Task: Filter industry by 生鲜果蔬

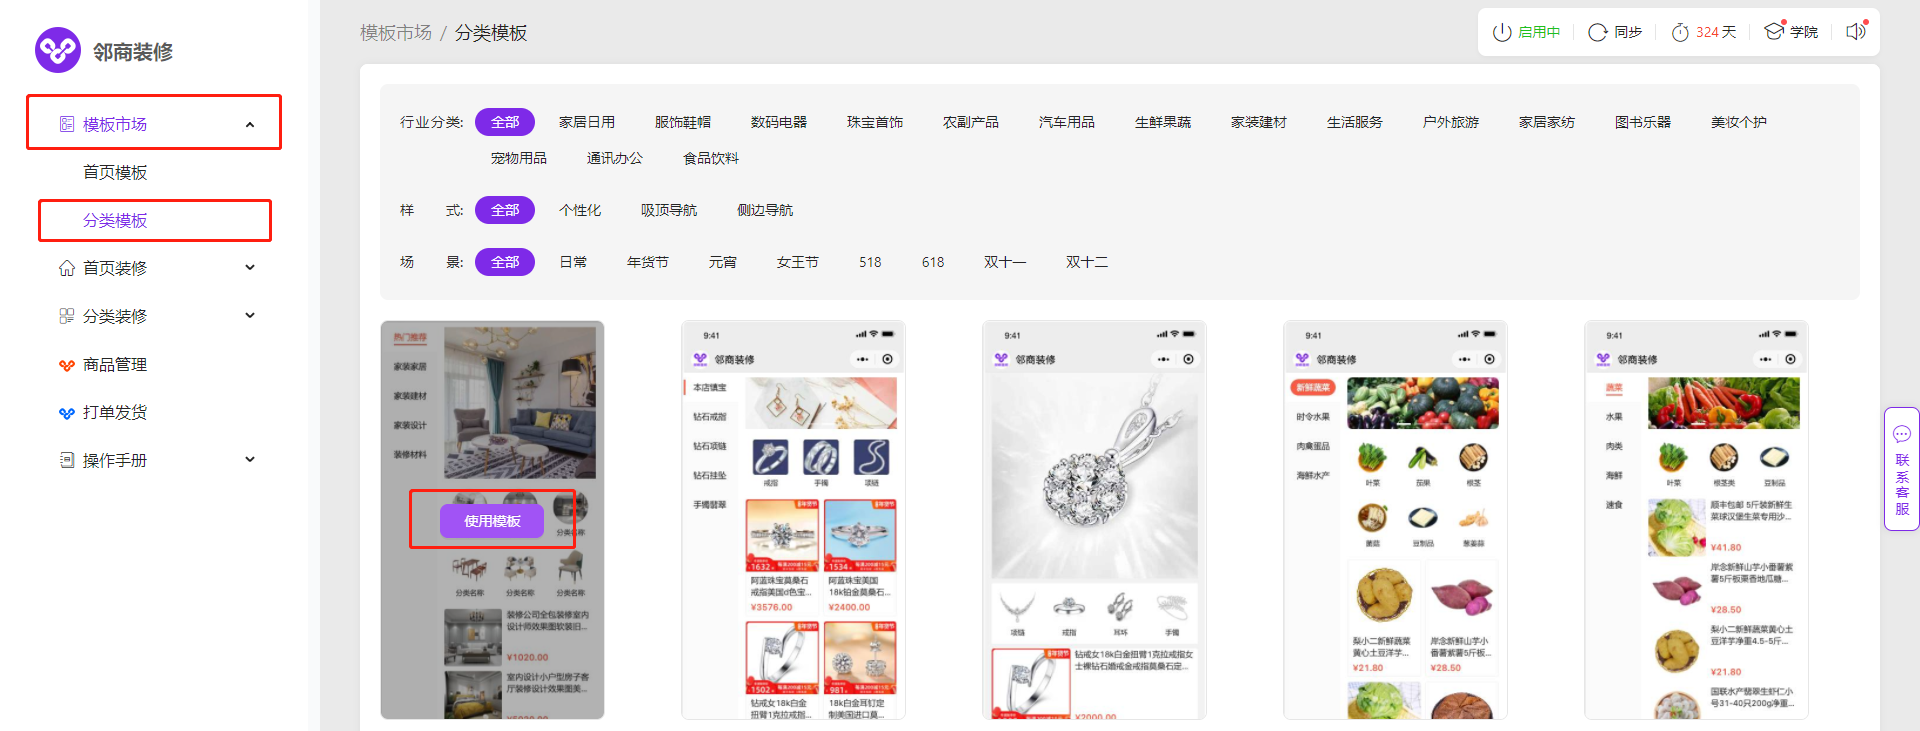Action: 1163,122
